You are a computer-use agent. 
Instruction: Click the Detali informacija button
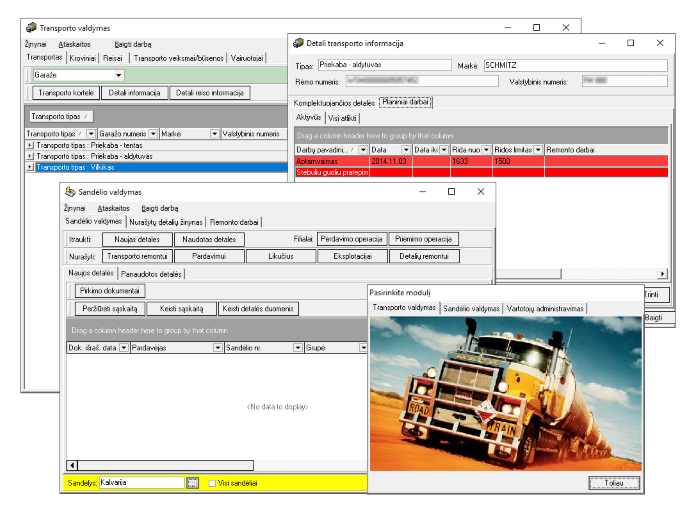click(134, 93)
